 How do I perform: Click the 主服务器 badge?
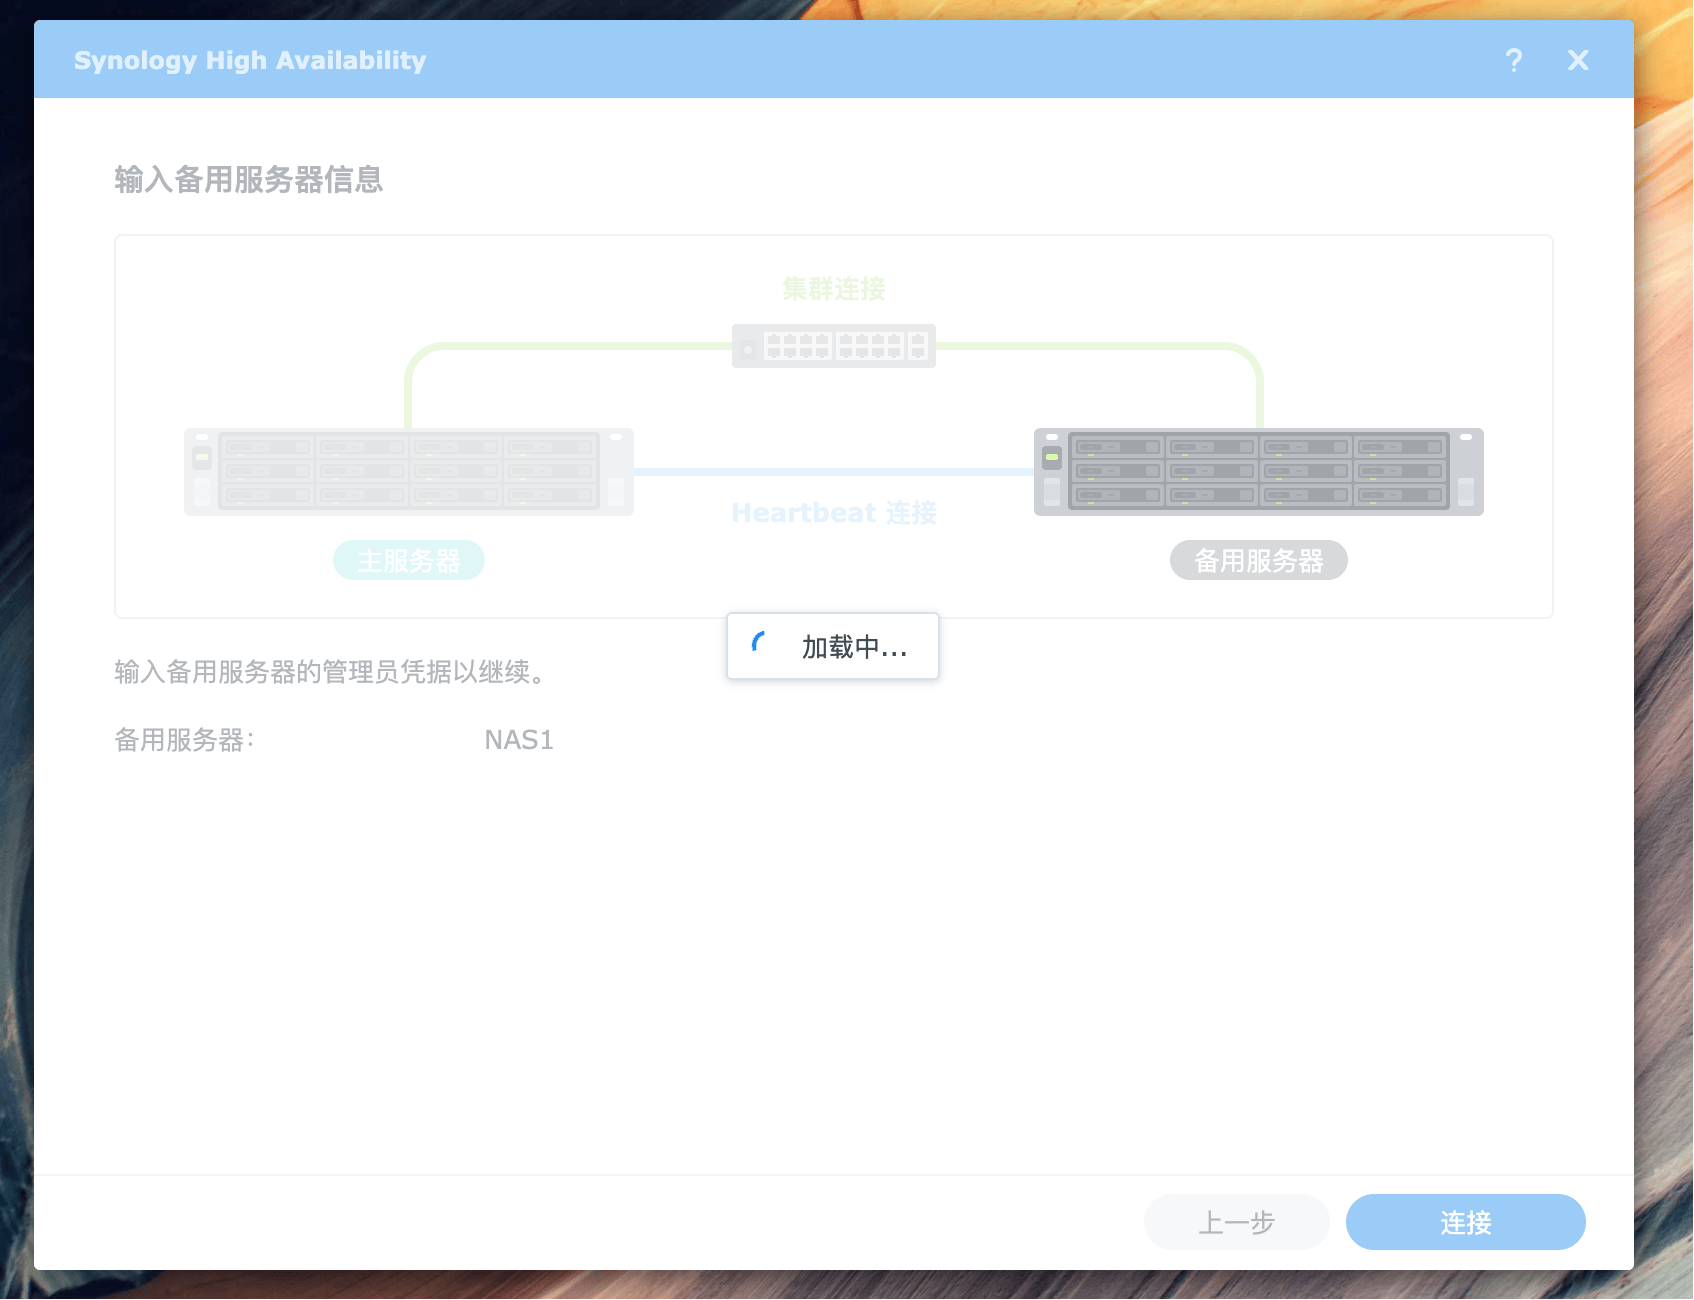point(408,560)
